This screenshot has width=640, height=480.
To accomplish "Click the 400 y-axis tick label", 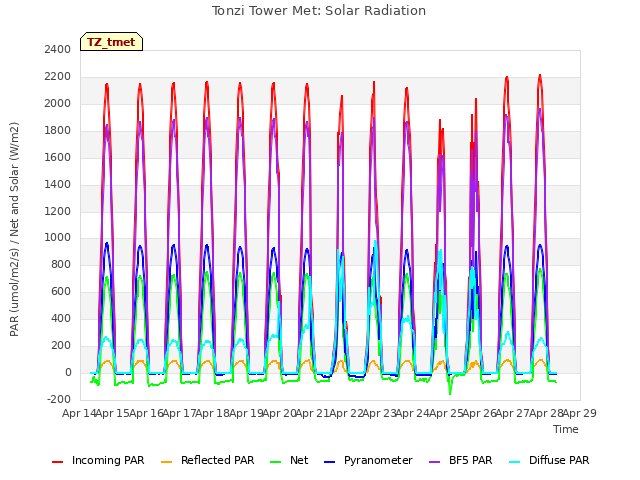I will [61, 318].
